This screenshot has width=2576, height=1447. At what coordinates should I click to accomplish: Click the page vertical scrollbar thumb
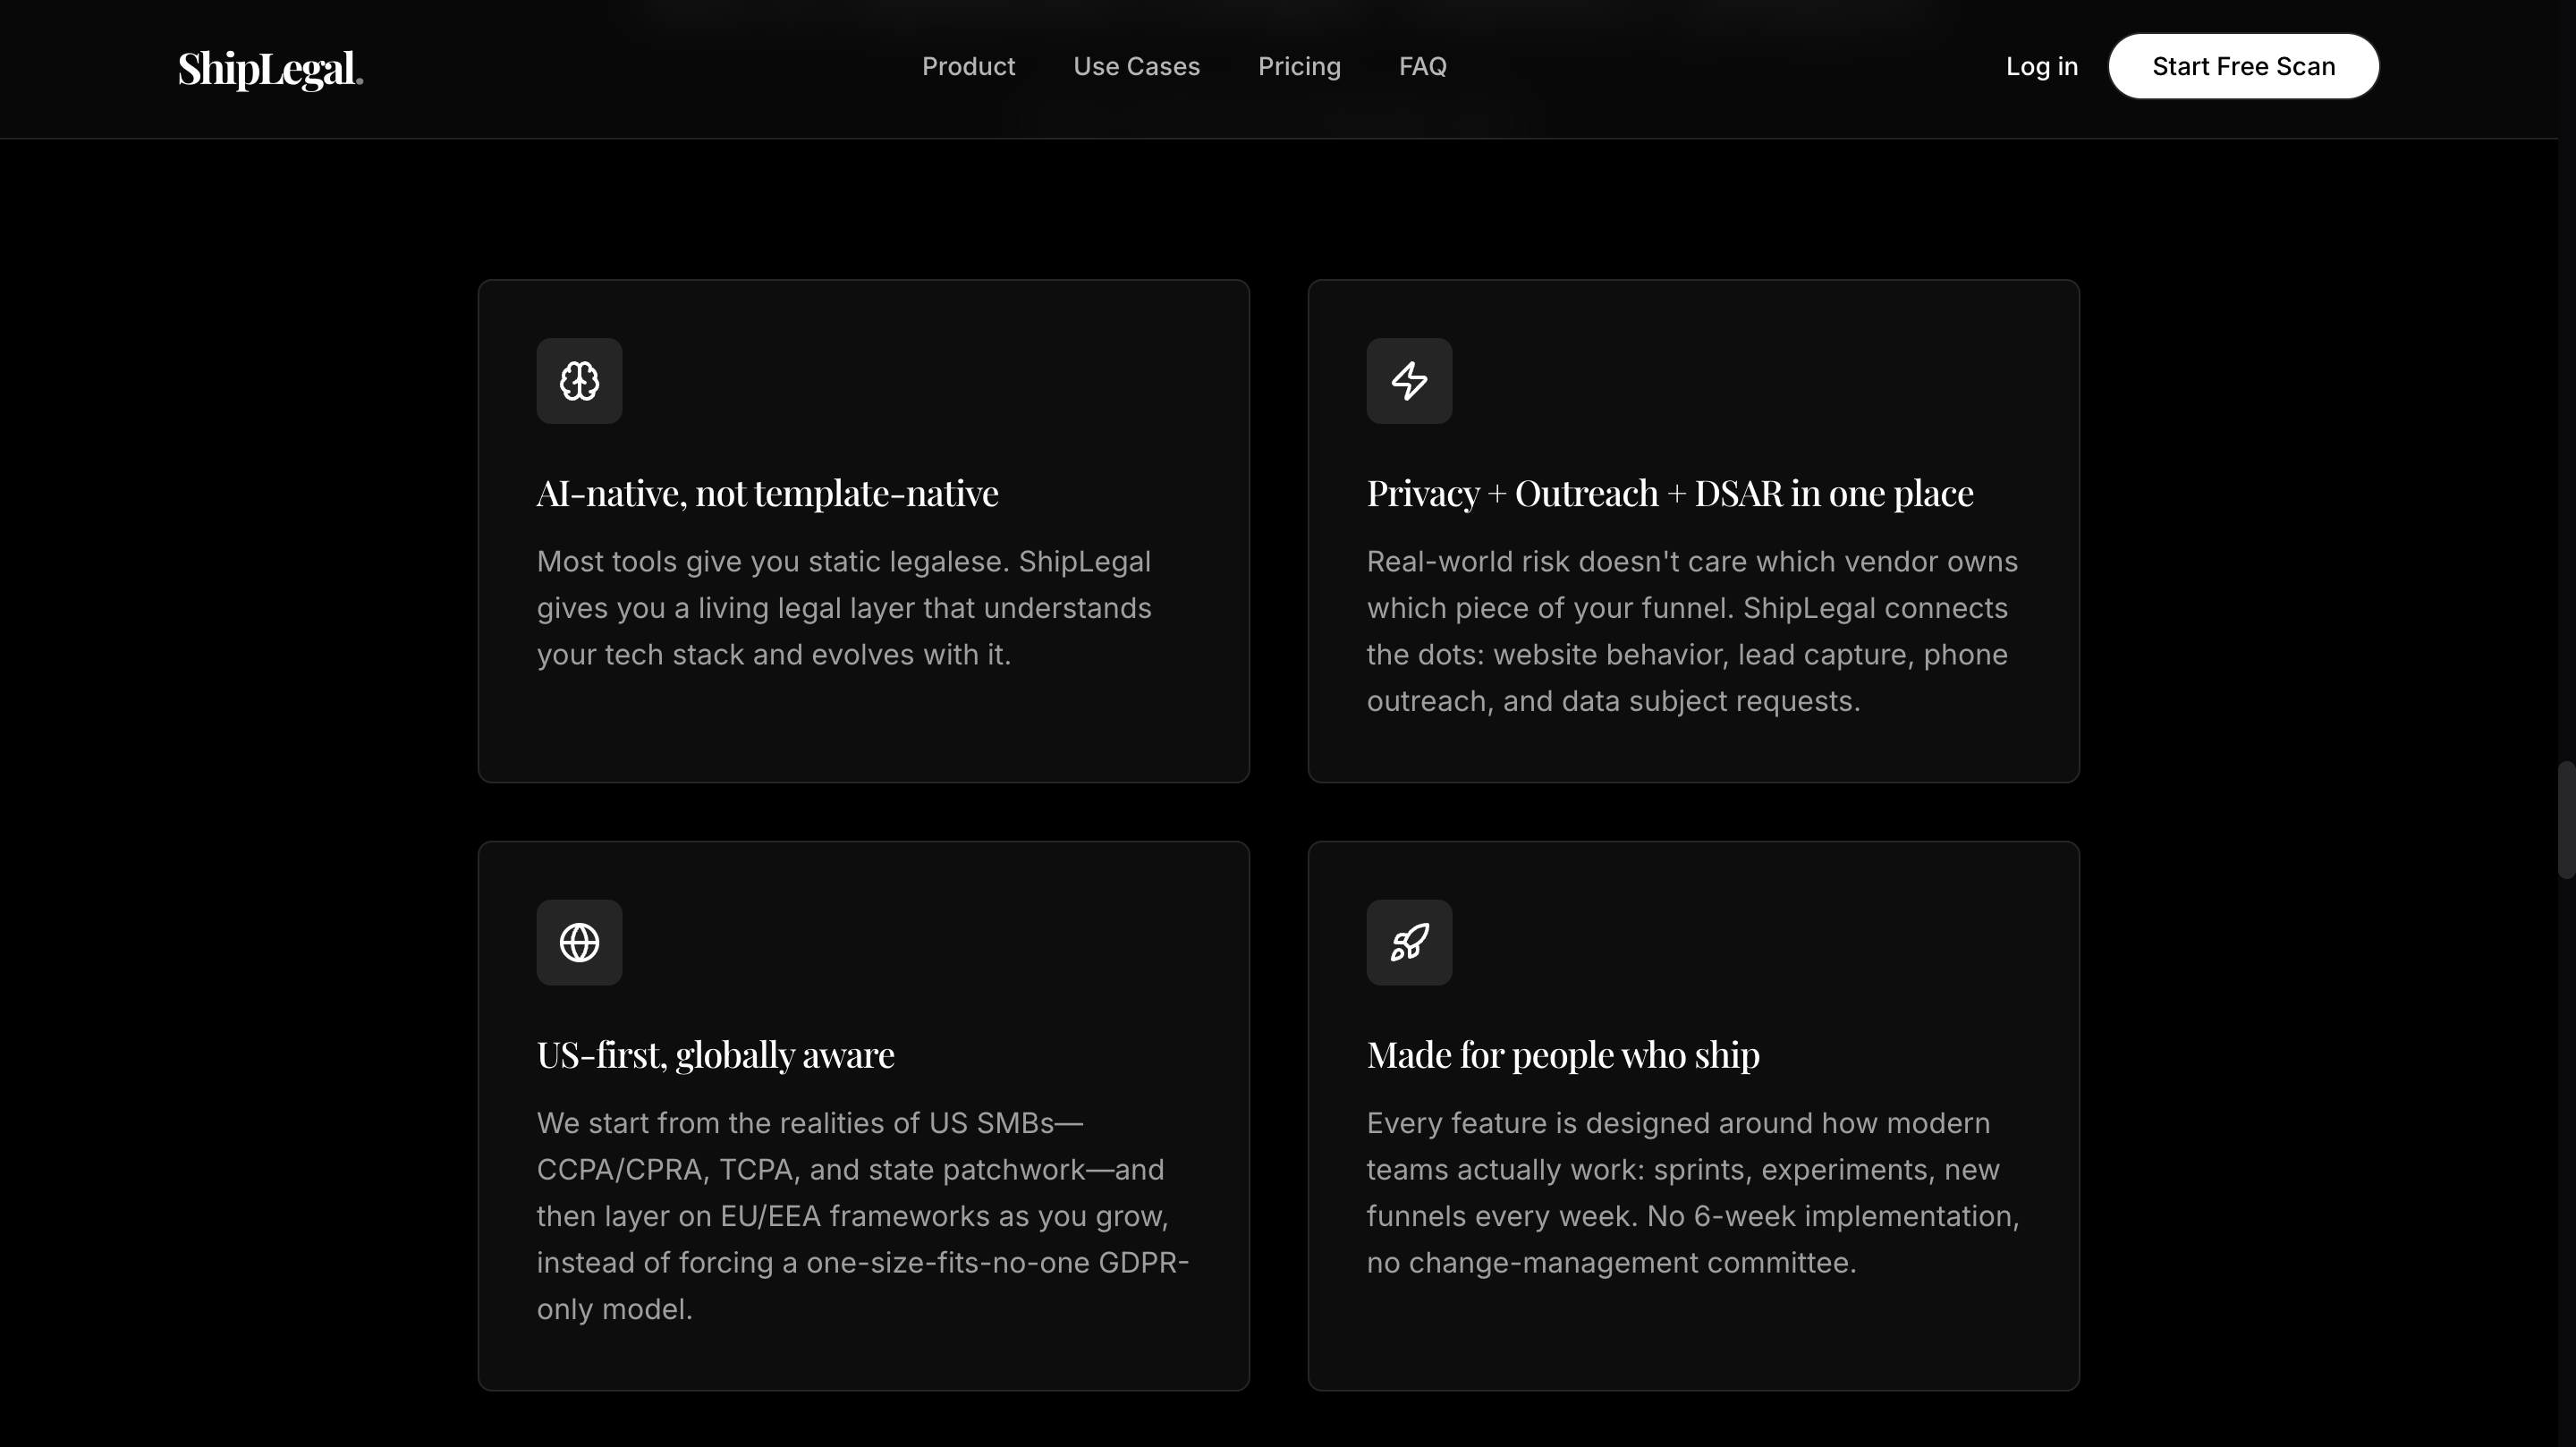tap(2565, 820)
